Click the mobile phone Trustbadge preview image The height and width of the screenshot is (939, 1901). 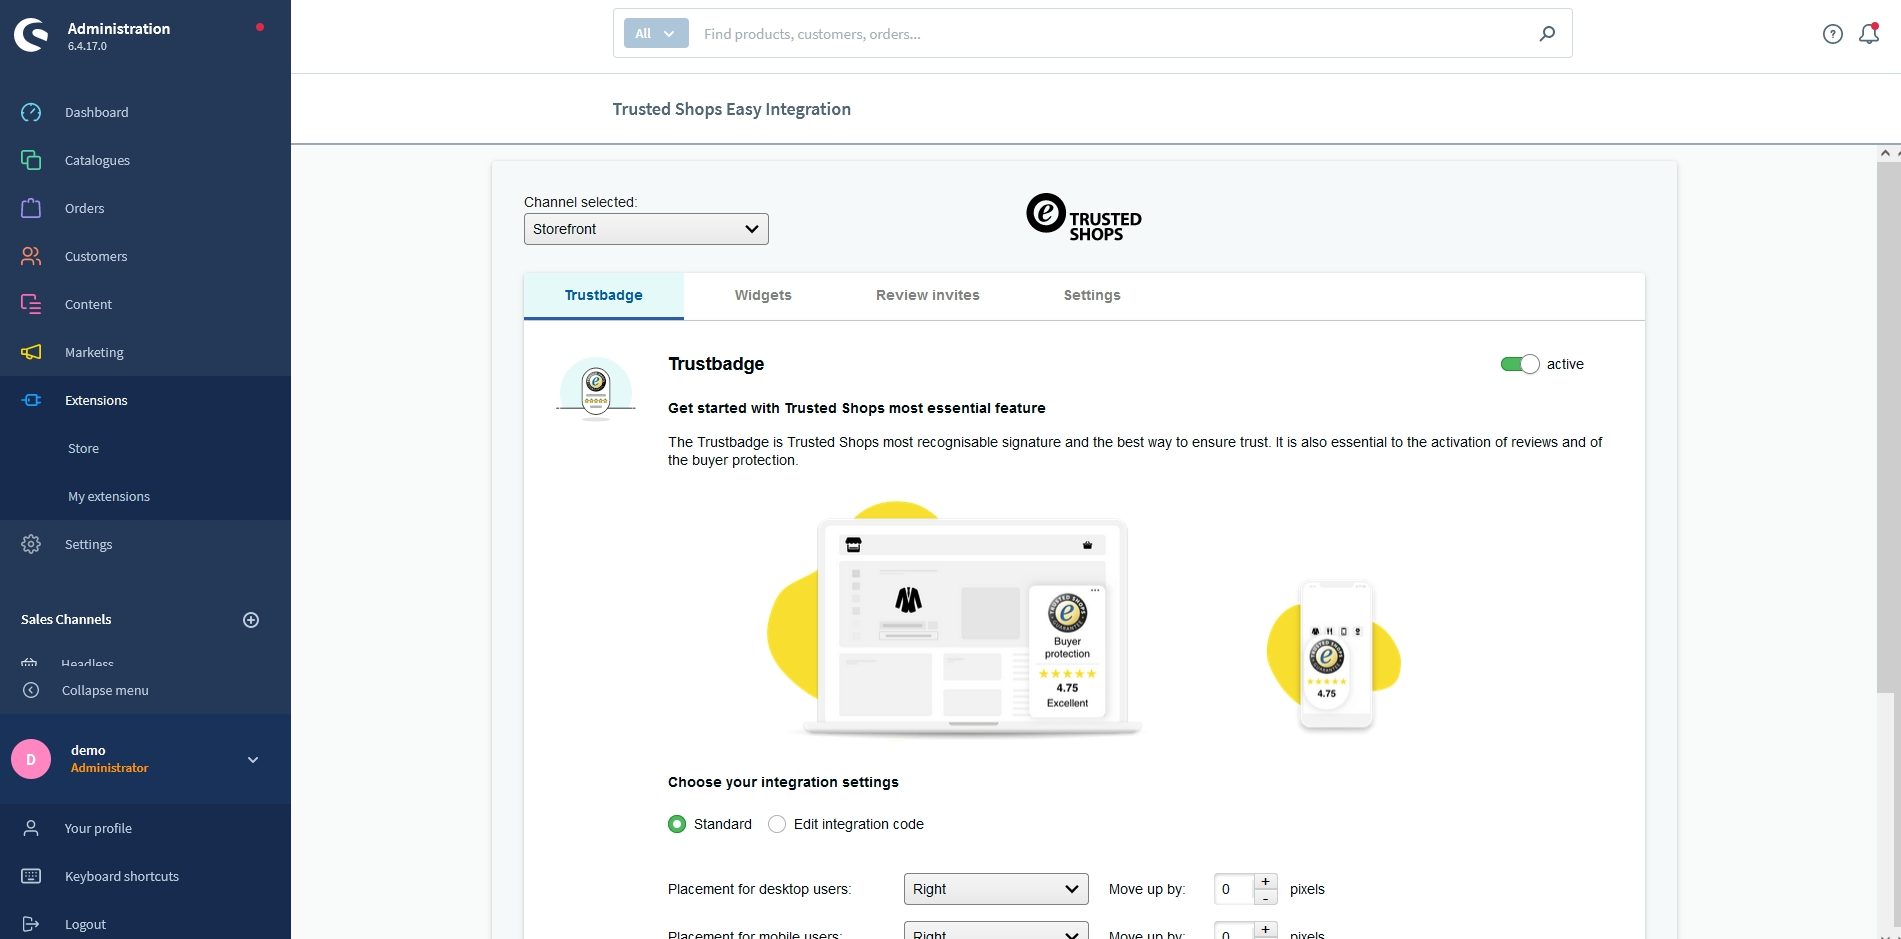1335,655
